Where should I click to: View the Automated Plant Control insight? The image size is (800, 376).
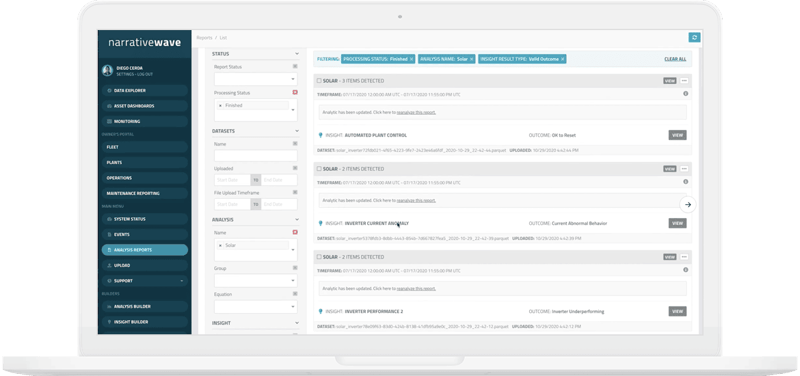tap(678, 135)
